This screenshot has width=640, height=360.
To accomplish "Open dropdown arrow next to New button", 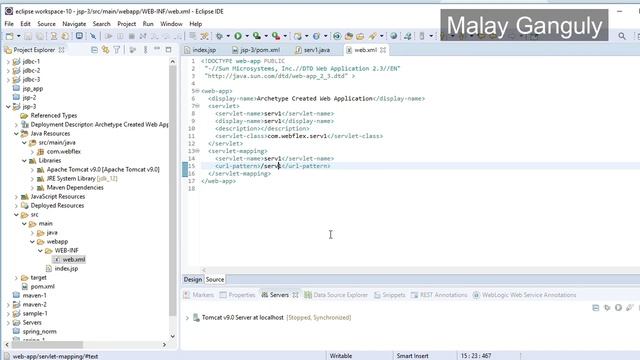I will 19,36.
